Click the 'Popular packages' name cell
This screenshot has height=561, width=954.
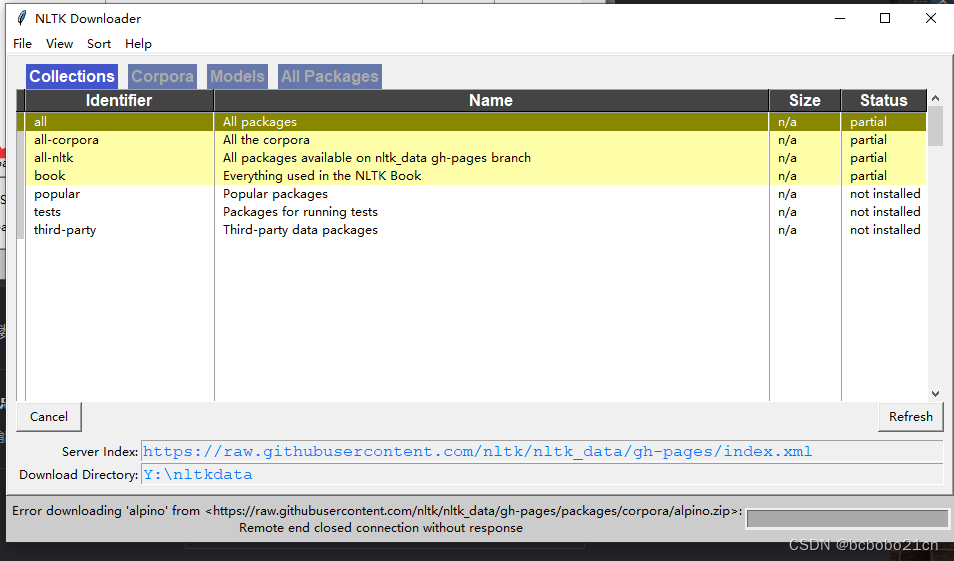[275, 194]
